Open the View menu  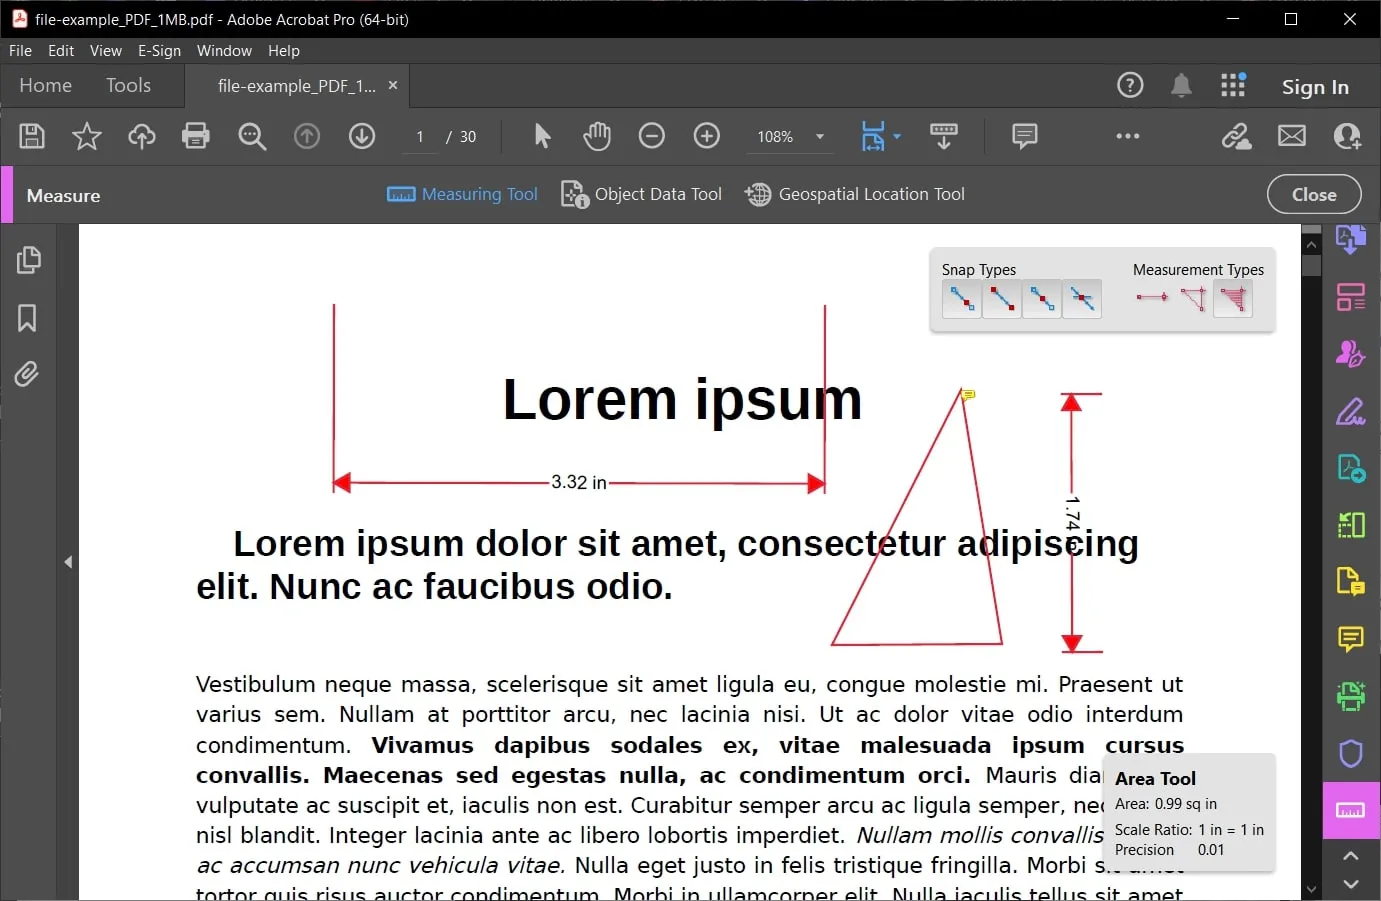[x=106, y=51]
